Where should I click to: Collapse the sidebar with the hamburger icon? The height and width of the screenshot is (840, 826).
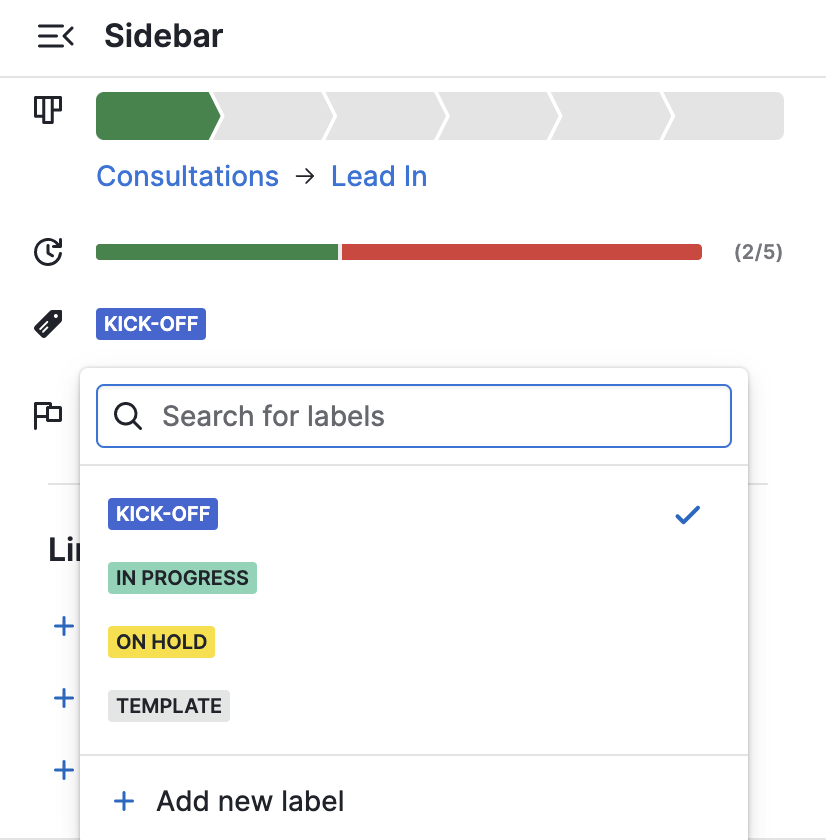click(54, 36)
